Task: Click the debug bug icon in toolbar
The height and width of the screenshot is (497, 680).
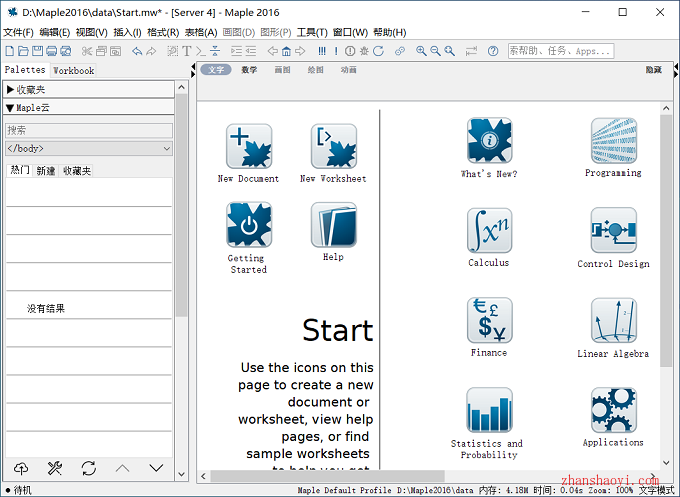Action: (x=364, y=51)
